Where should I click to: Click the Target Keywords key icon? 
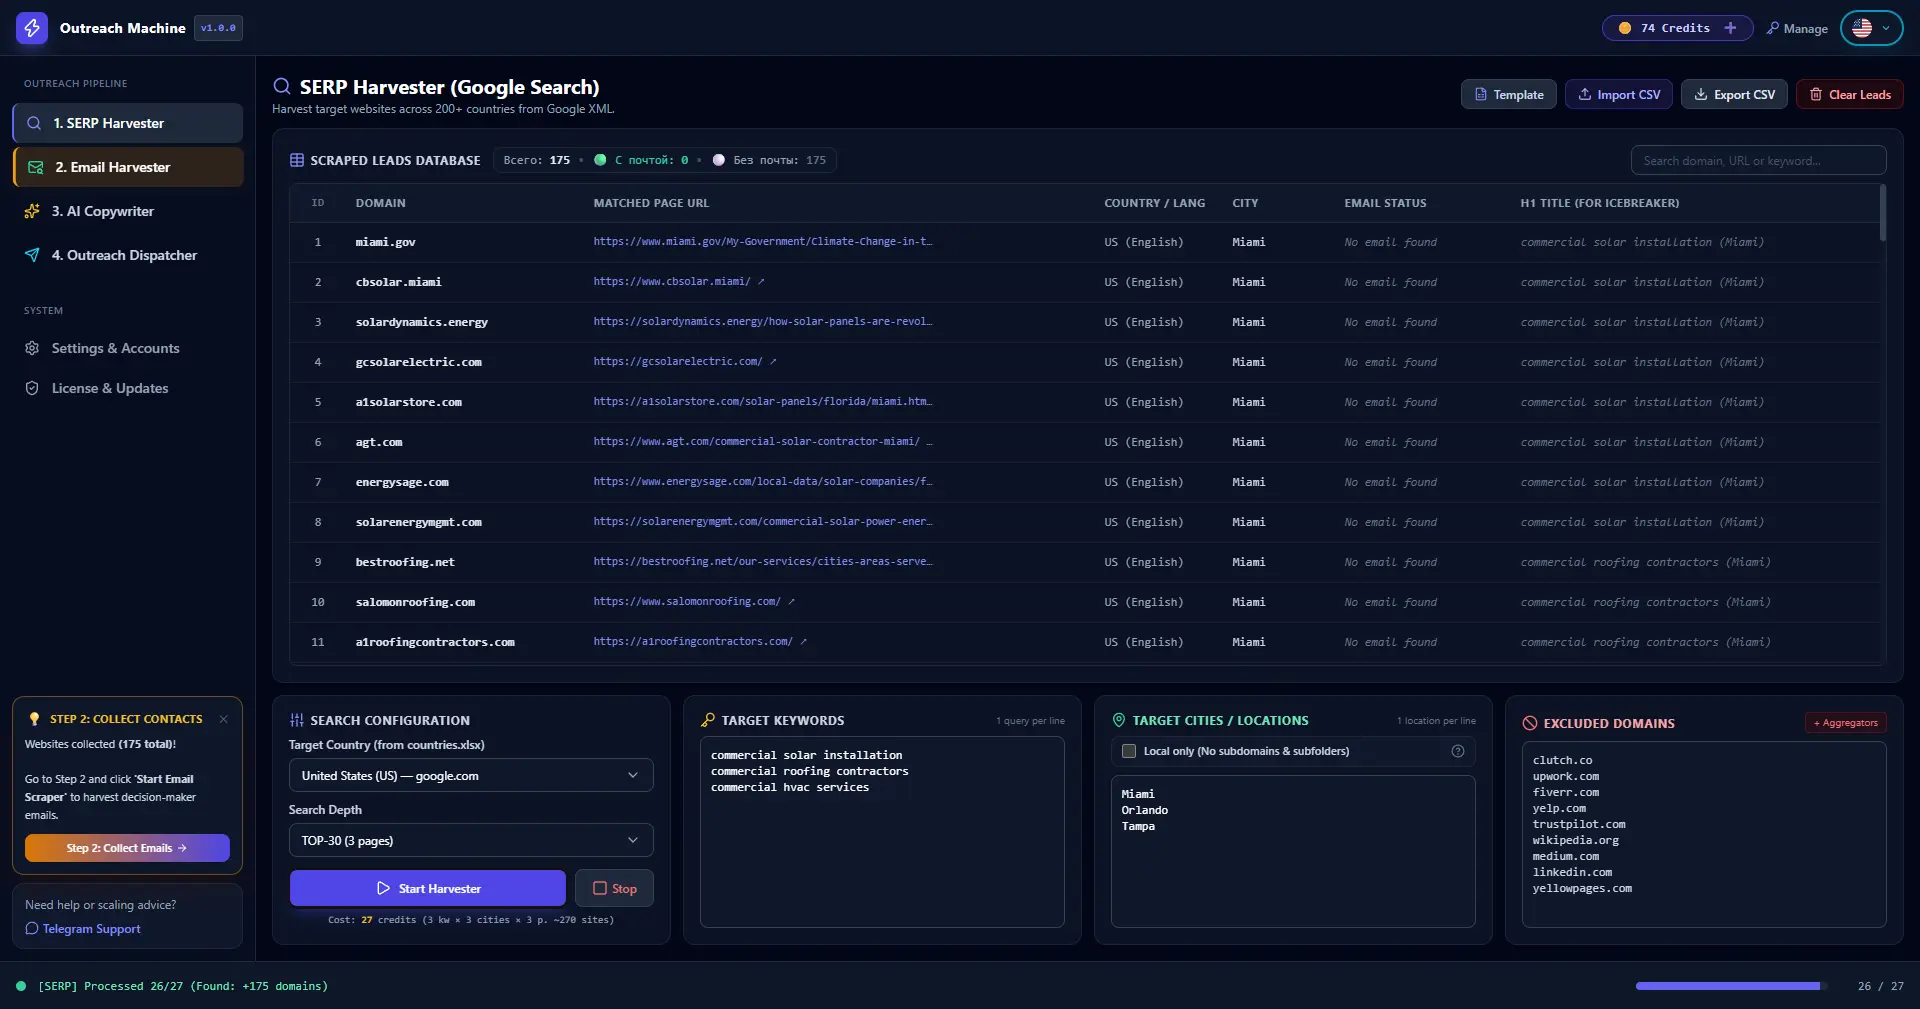tap(708, 720)
